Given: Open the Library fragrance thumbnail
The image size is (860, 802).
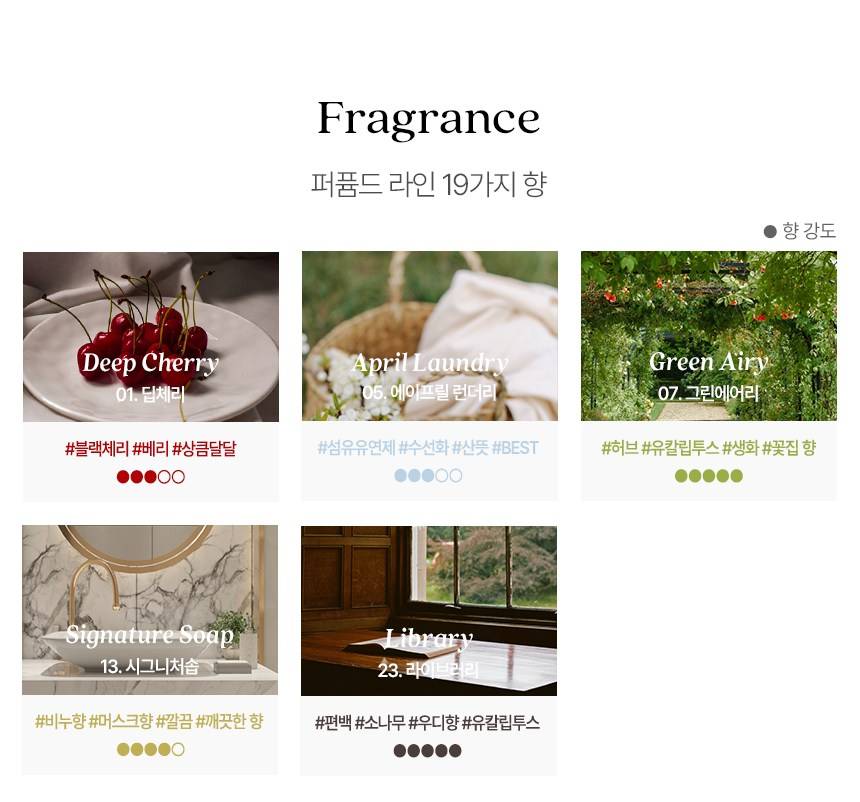Looking at the screenshot, I should (429, 611).
